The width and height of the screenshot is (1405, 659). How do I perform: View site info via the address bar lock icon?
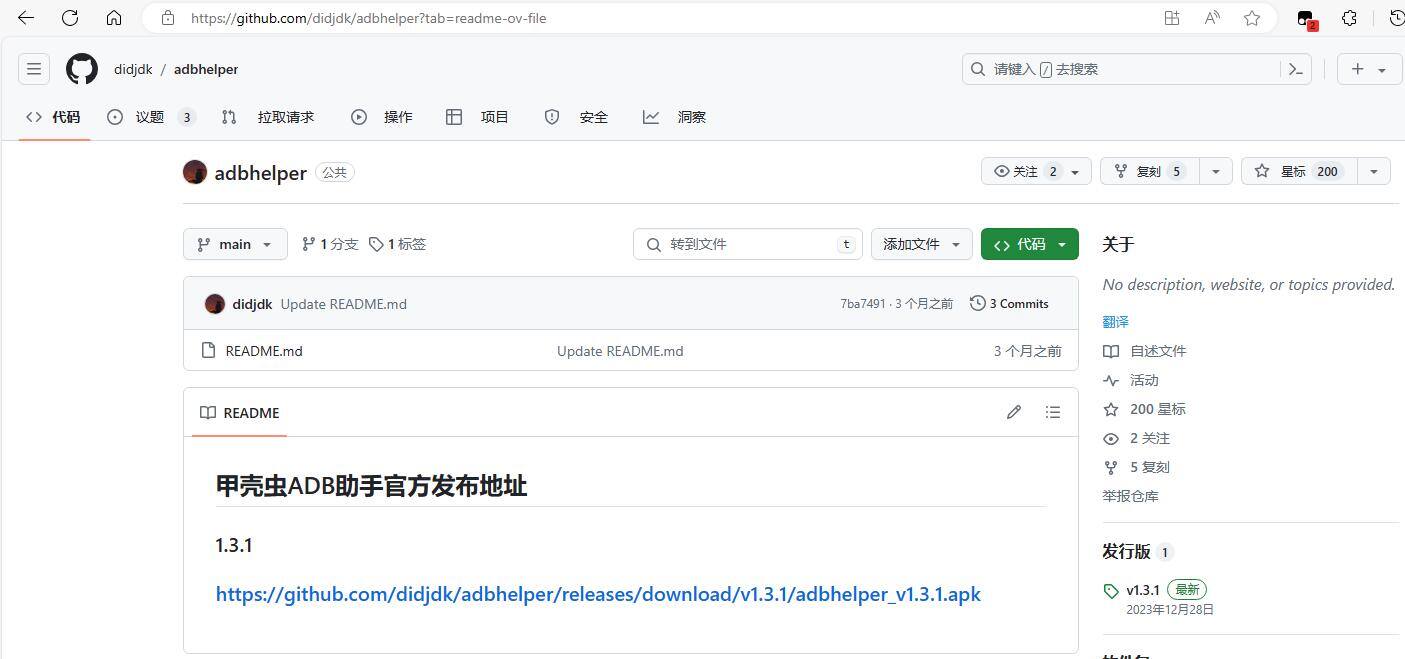pyautogui.click(x=168, y=18)
